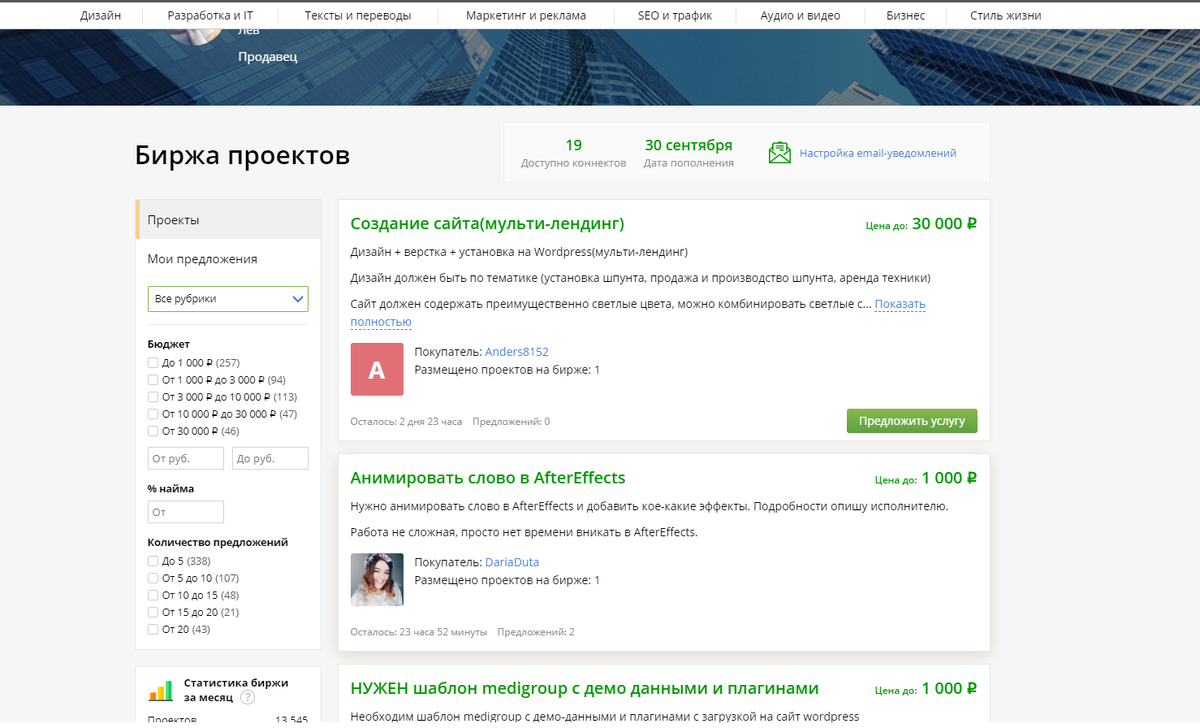Screen dimensions: 1200x728
Task: Check budget 'От 3 000 ₽ до 10 000 ₽'
Action: (153, 397)
